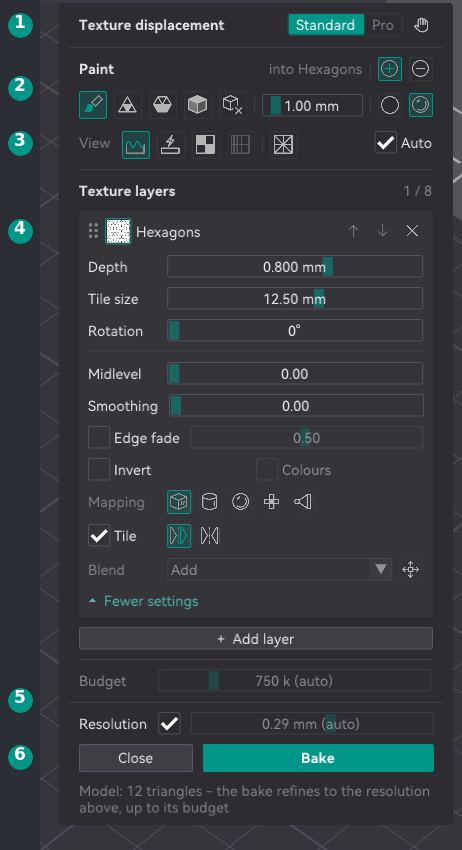The height and width of the screenshot is (850, 462).
Task: Click the Midlevel slider field
Action: pyautogui.click(x=295, y=374)
